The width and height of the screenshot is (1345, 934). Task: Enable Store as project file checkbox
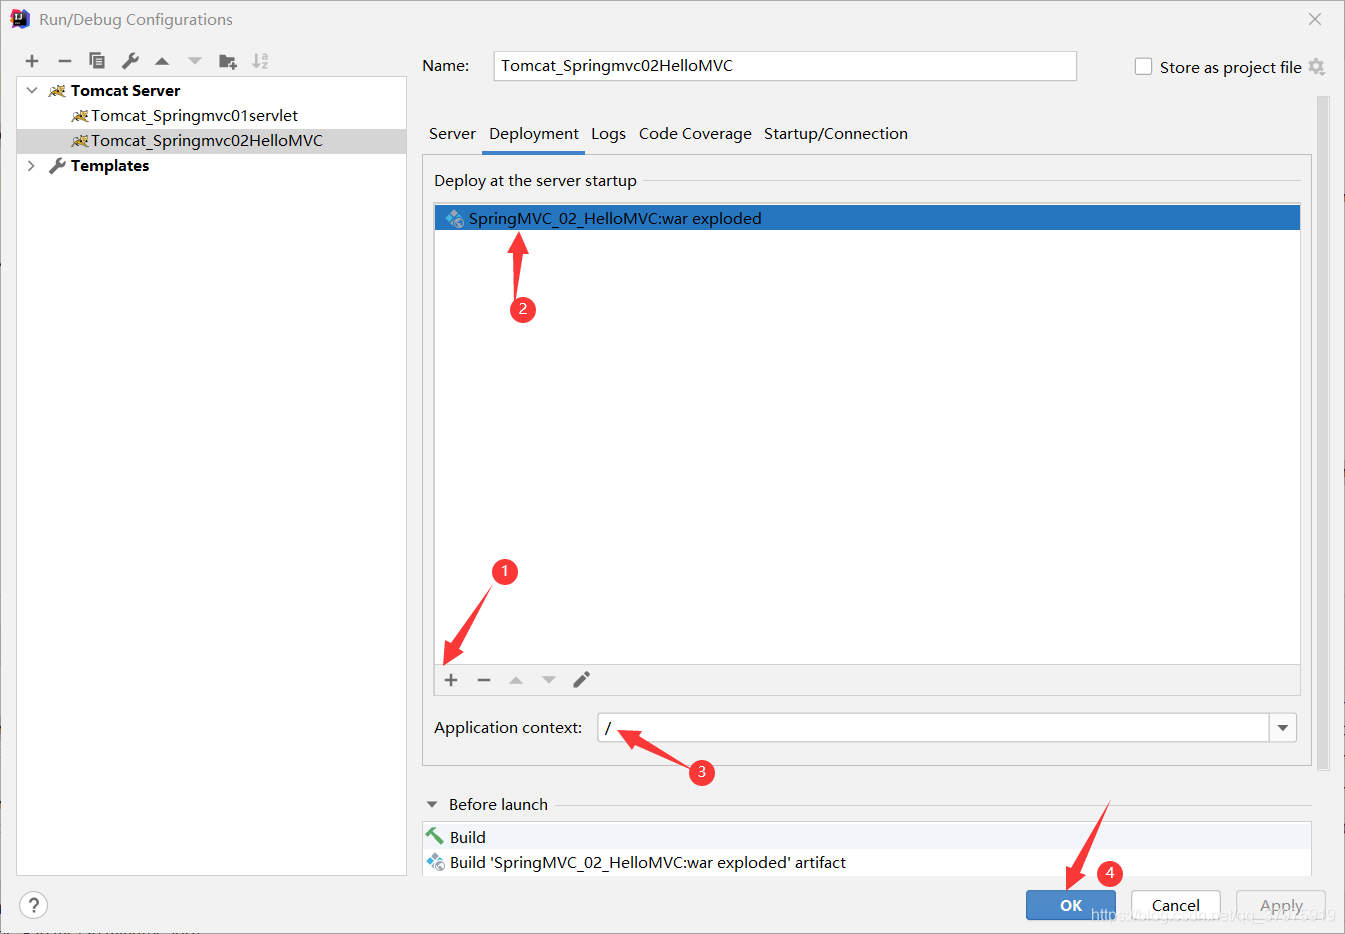coord(1144,66)
